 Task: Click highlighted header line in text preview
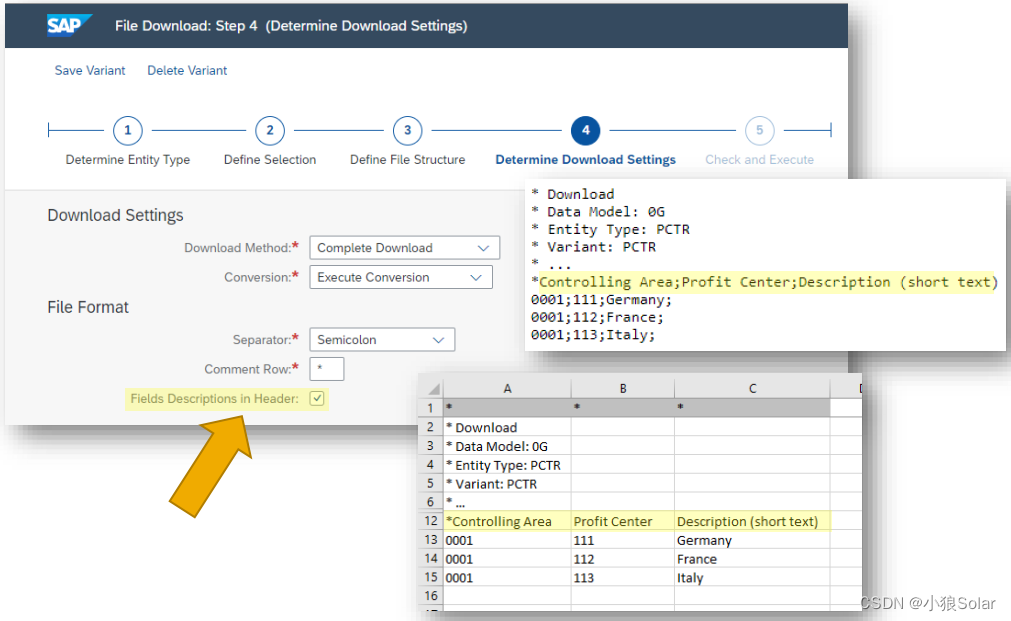click(765, 282)
